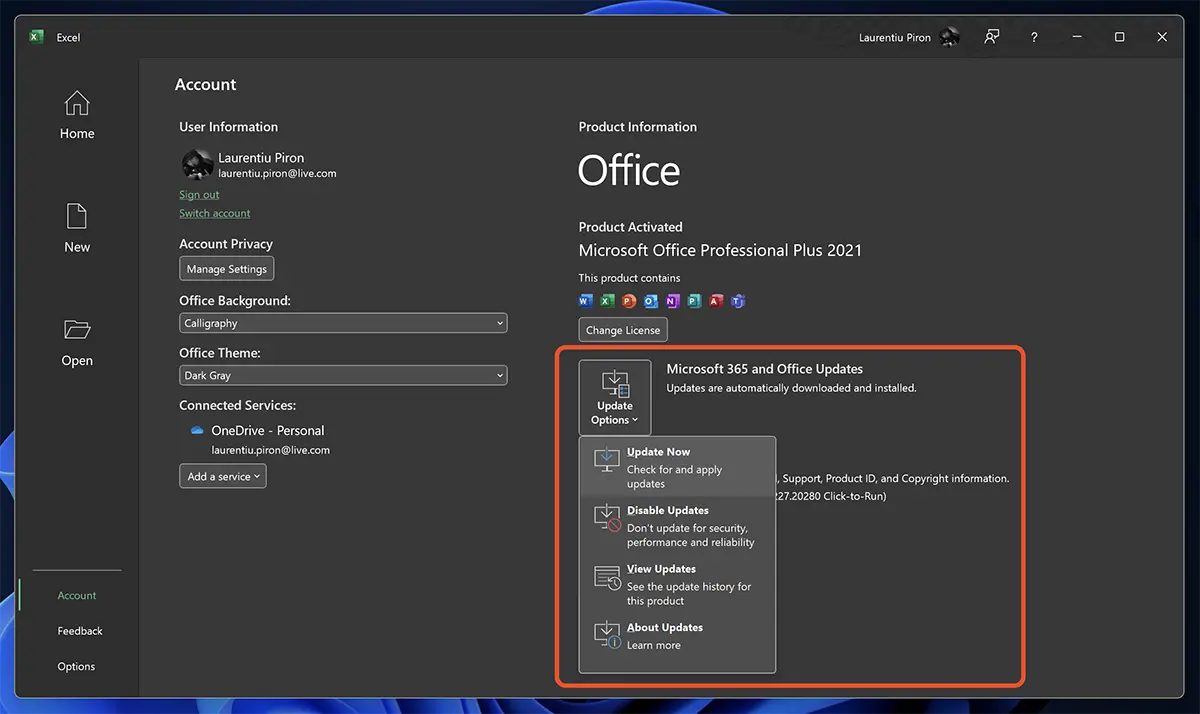Click the large Office logo
1200x714 pixels.
pyautogui.click(x=629, y=171)
